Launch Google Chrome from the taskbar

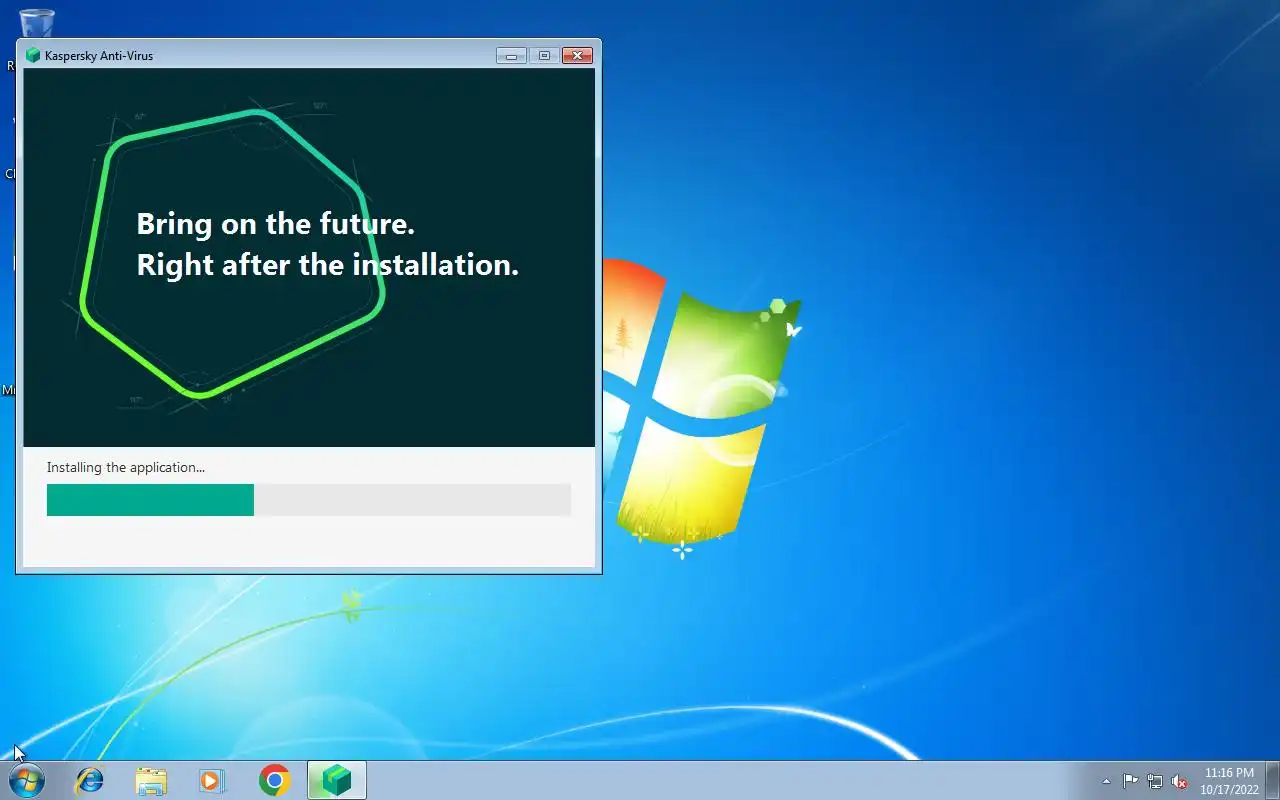pos(274,780)
